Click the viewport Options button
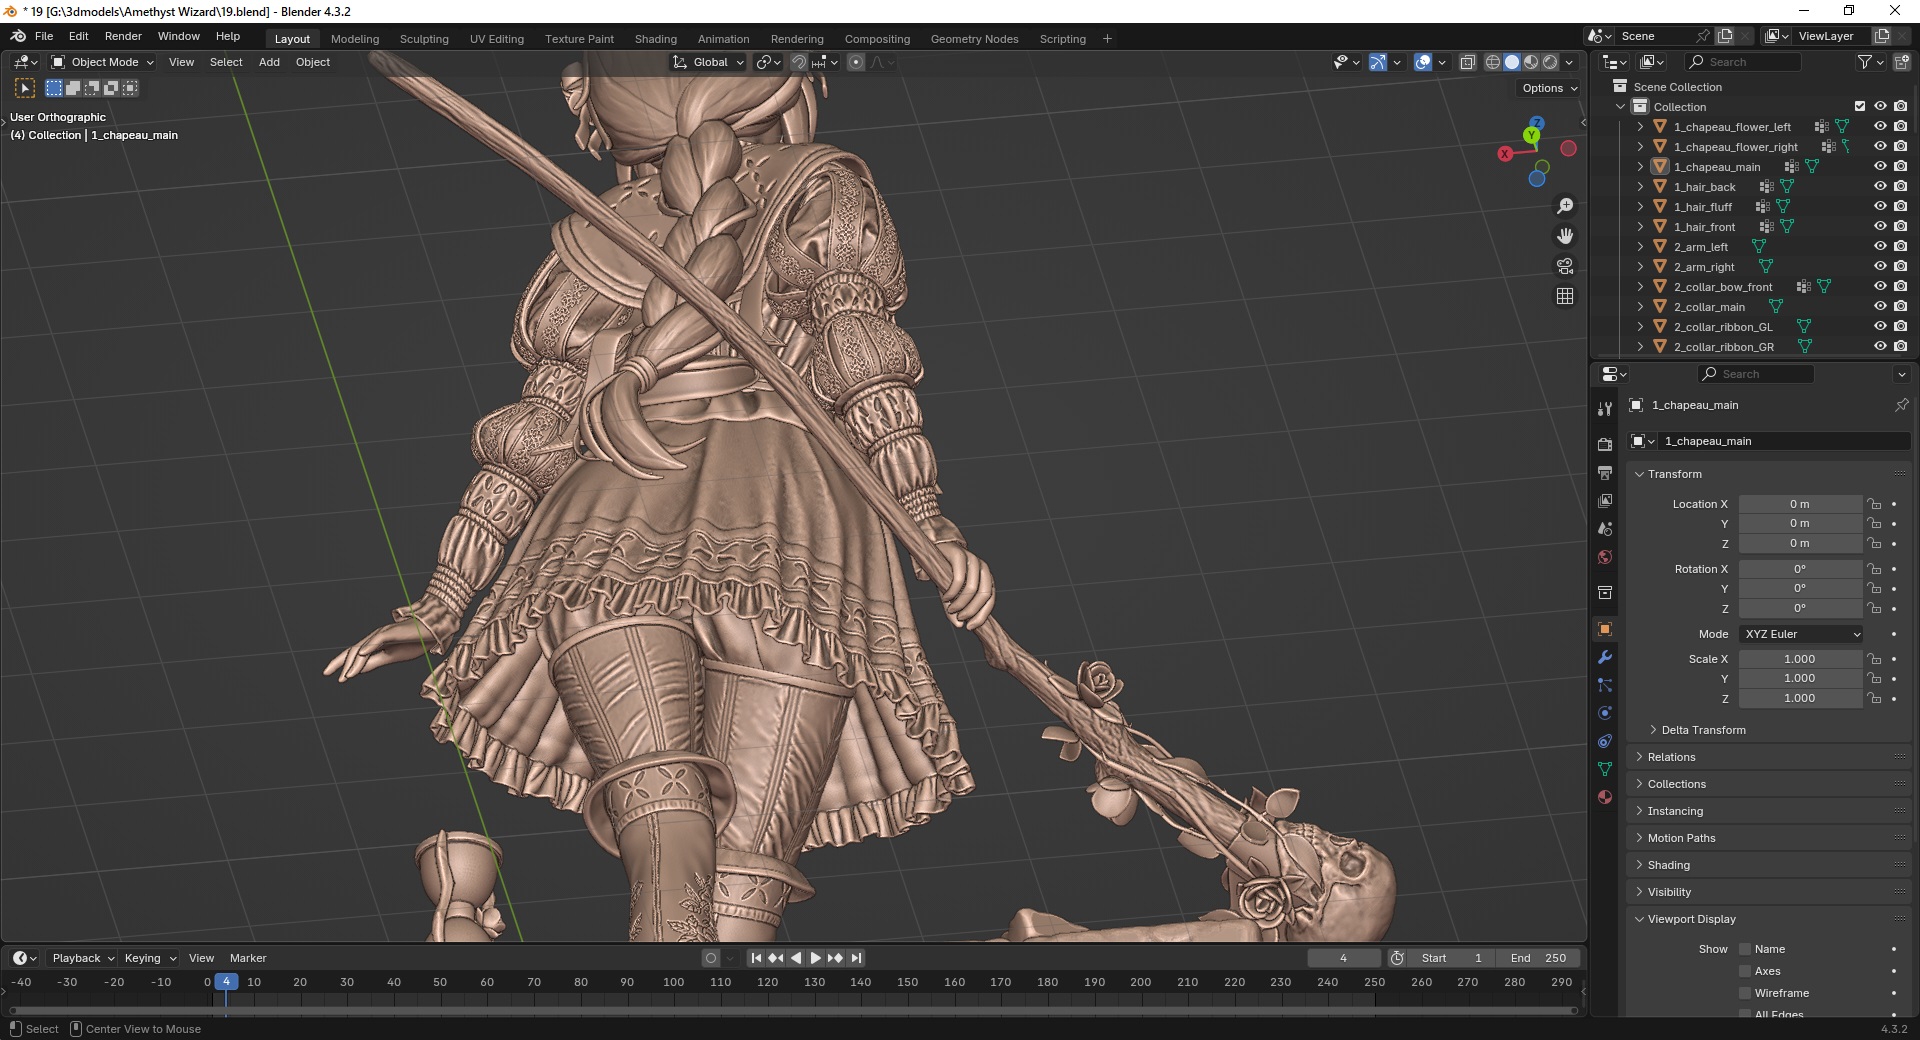Image resolution: width=1920 pixels, height=1040 pixels. pyautogui.click(x=1549, y=88)
